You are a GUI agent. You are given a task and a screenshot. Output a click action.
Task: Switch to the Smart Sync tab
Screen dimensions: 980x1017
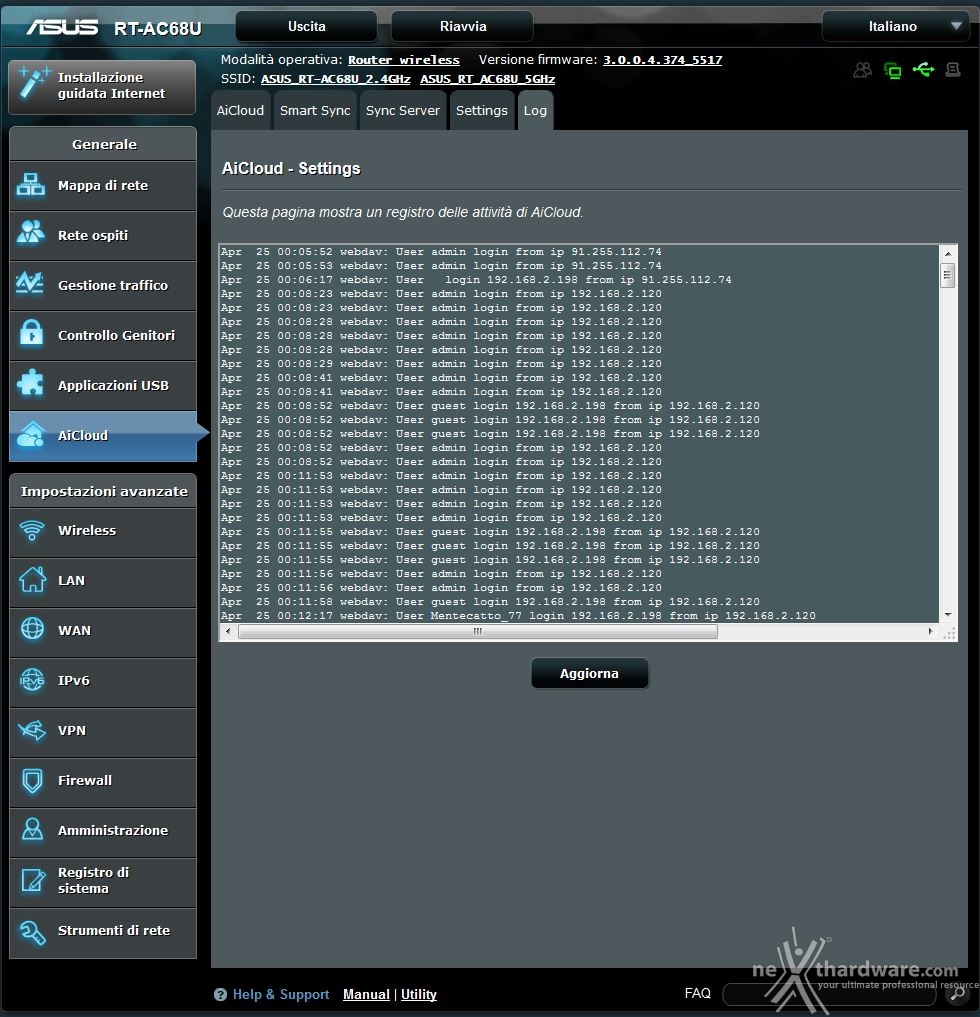315,110
